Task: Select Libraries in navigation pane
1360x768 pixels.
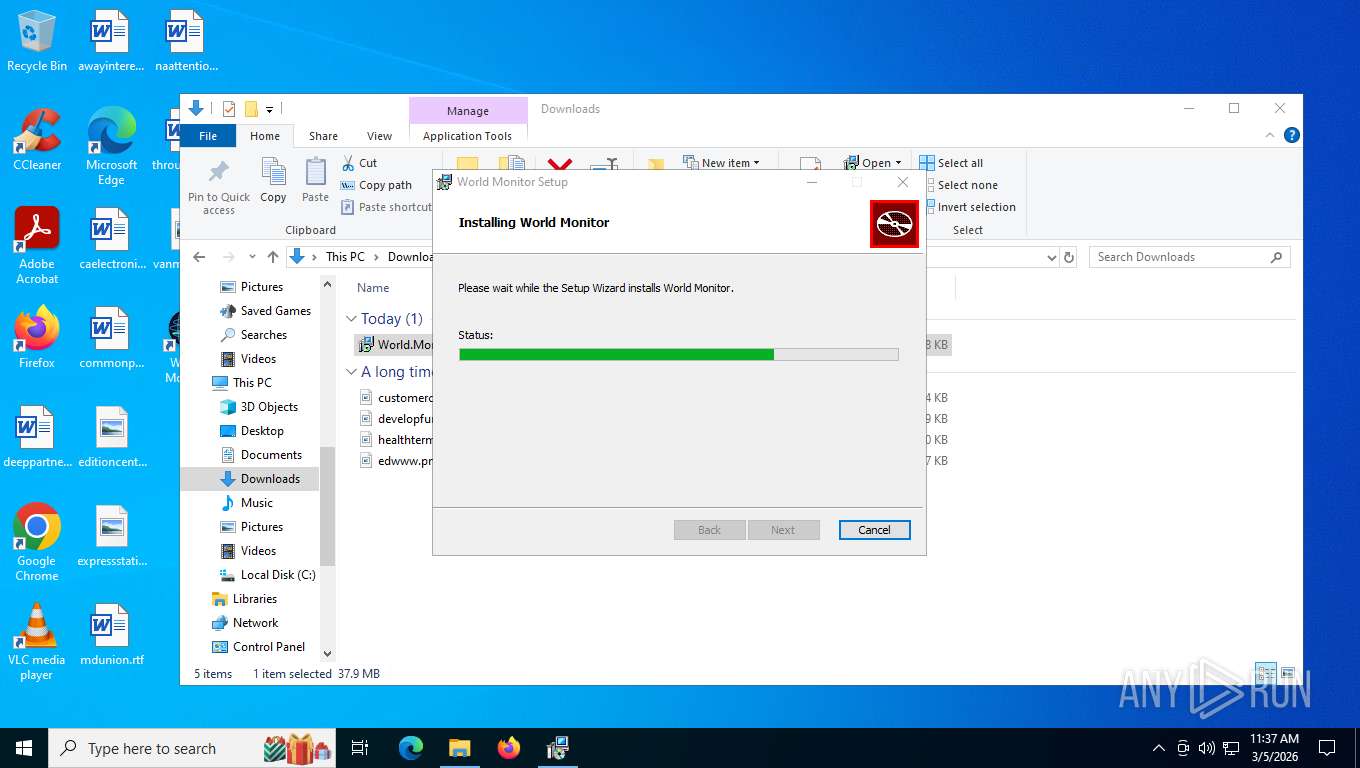Action: [x=244, y=599]
